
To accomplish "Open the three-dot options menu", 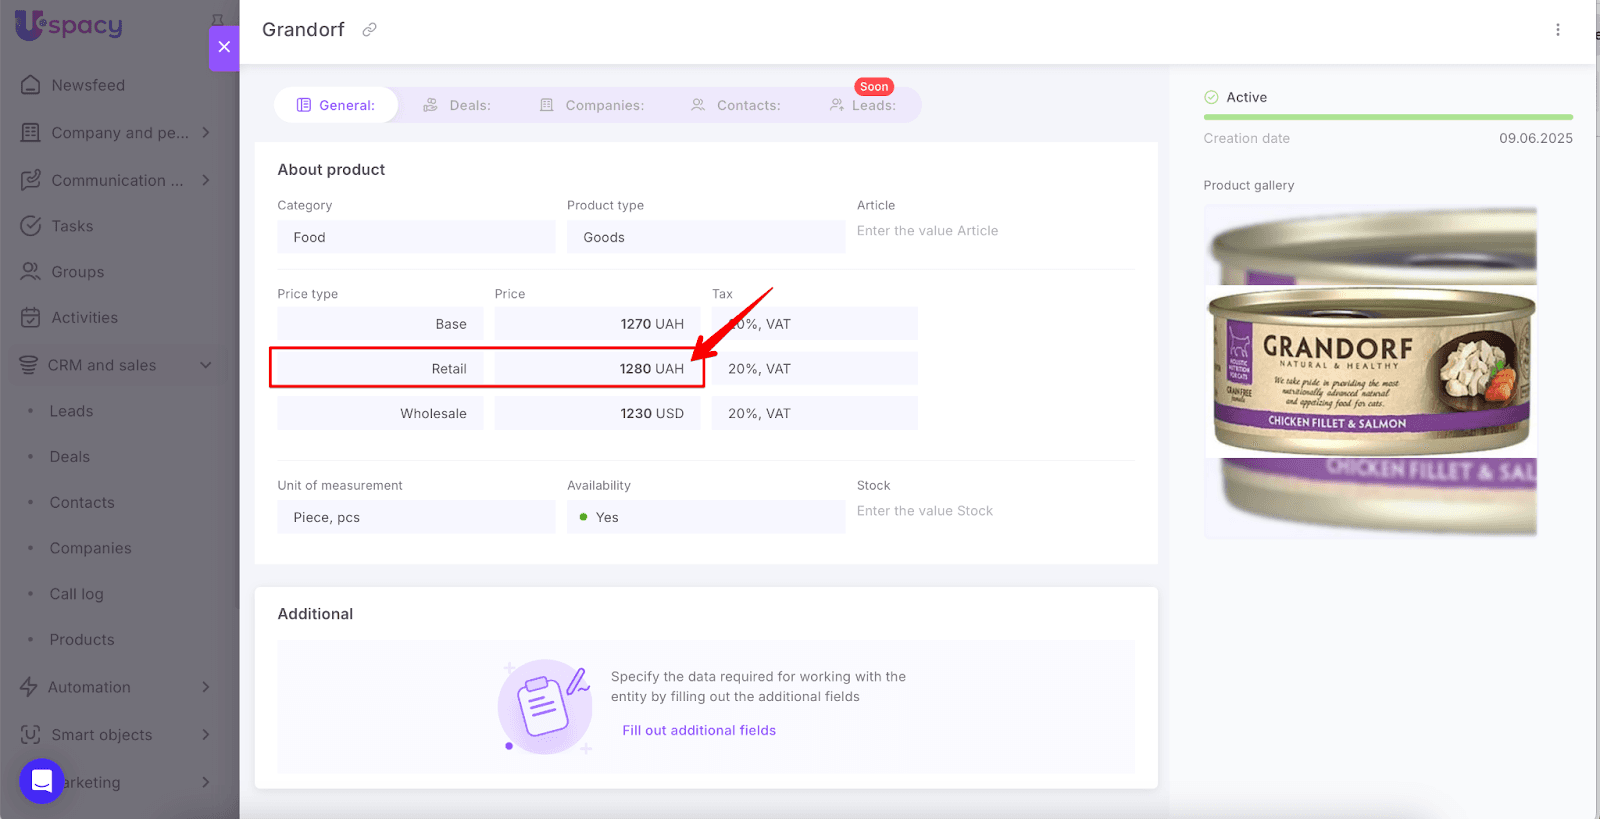I will tap(1557, 30).
